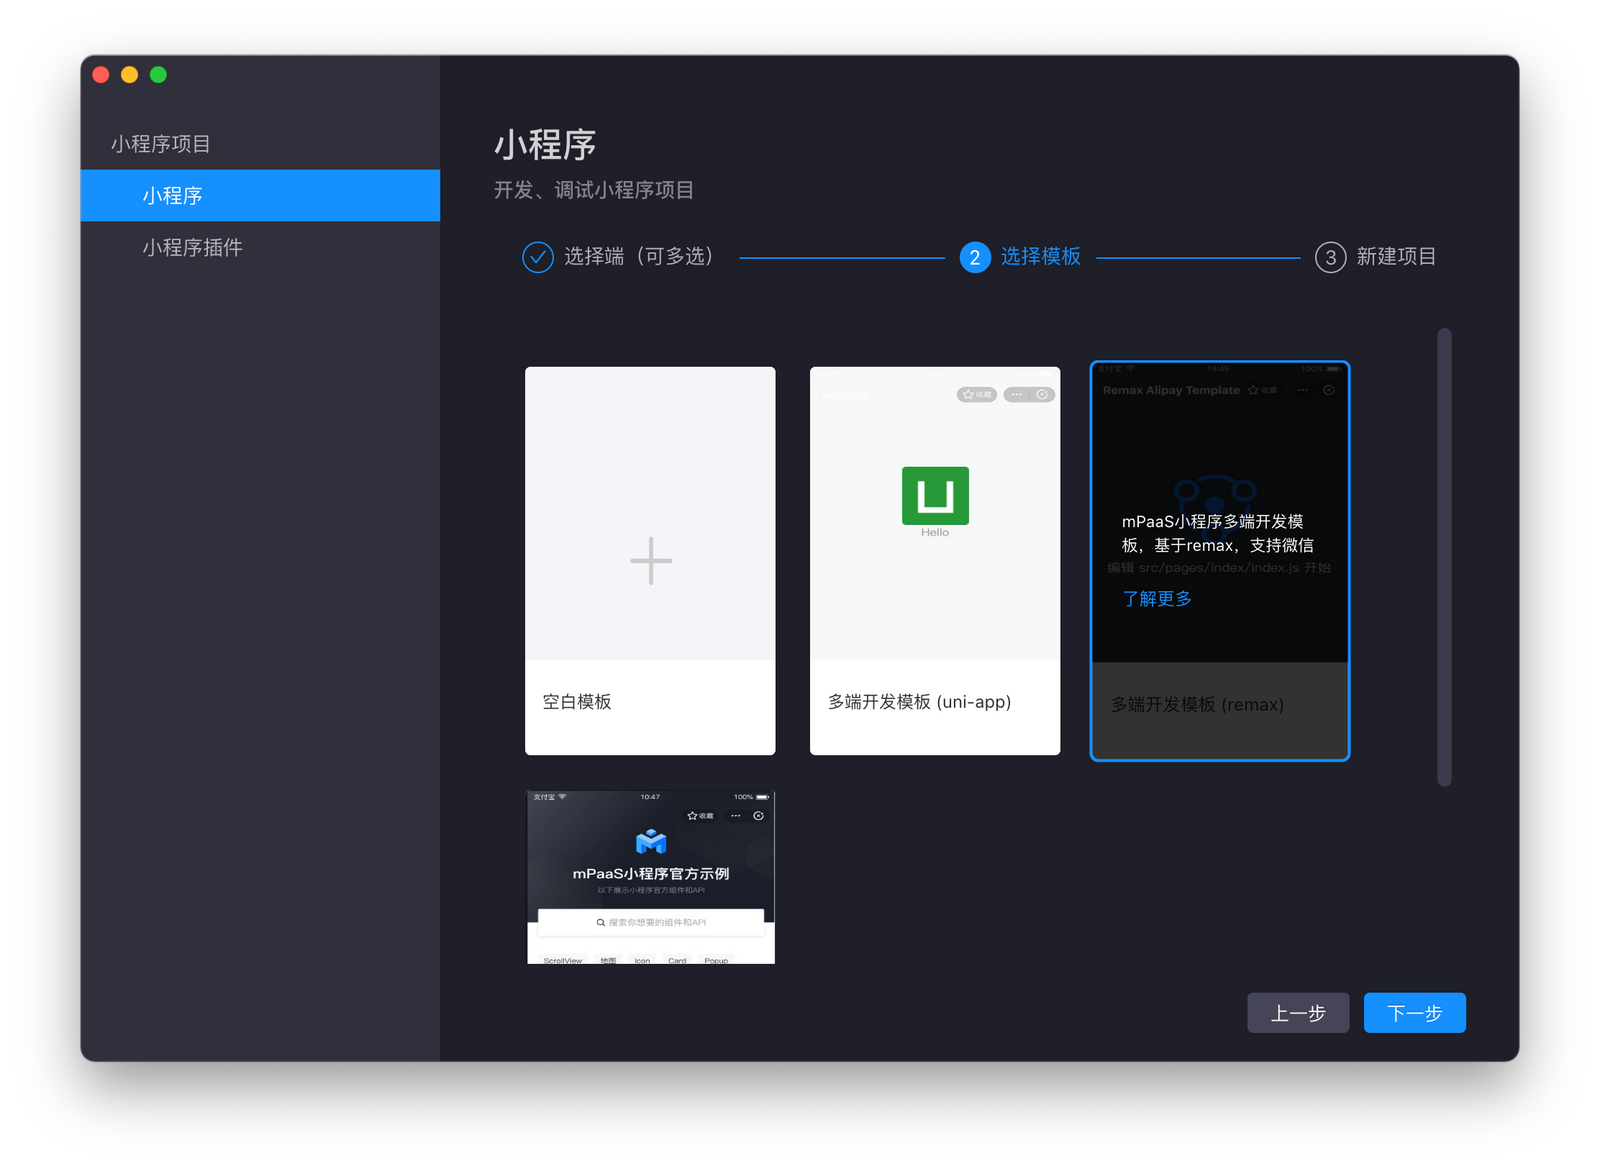Click the 空白模板 label text
Image resolution: width=1600 pixels, height=1168 pixels.
coord(577,702)
